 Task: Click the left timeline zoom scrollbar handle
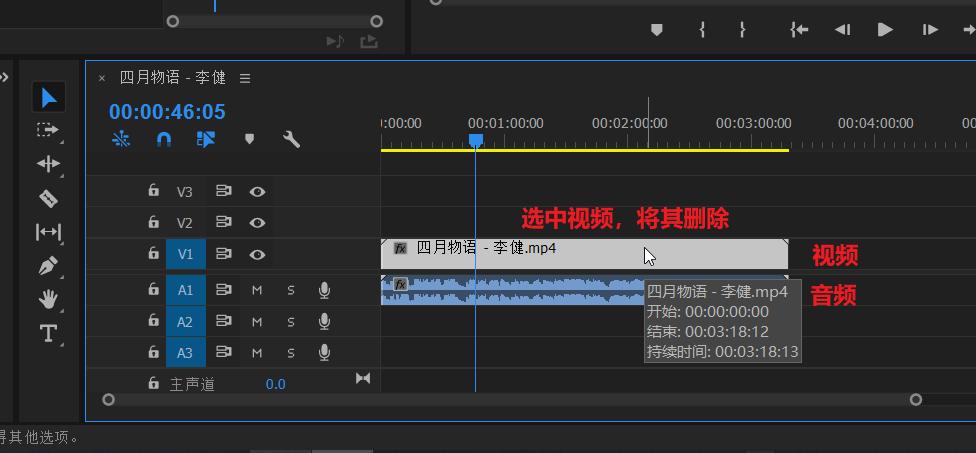pyautogui.click(x=108, y=399)
